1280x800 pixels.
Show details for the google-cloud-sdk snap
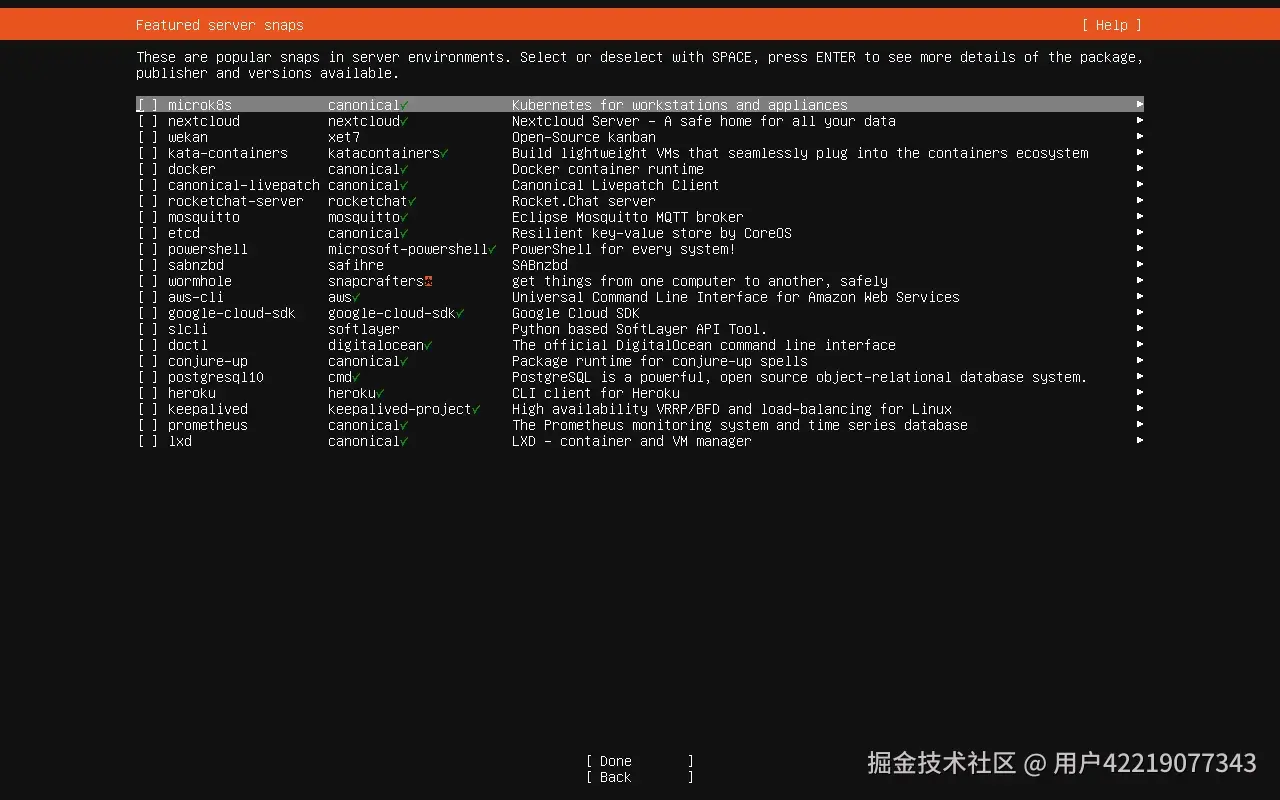[1139, 313]
